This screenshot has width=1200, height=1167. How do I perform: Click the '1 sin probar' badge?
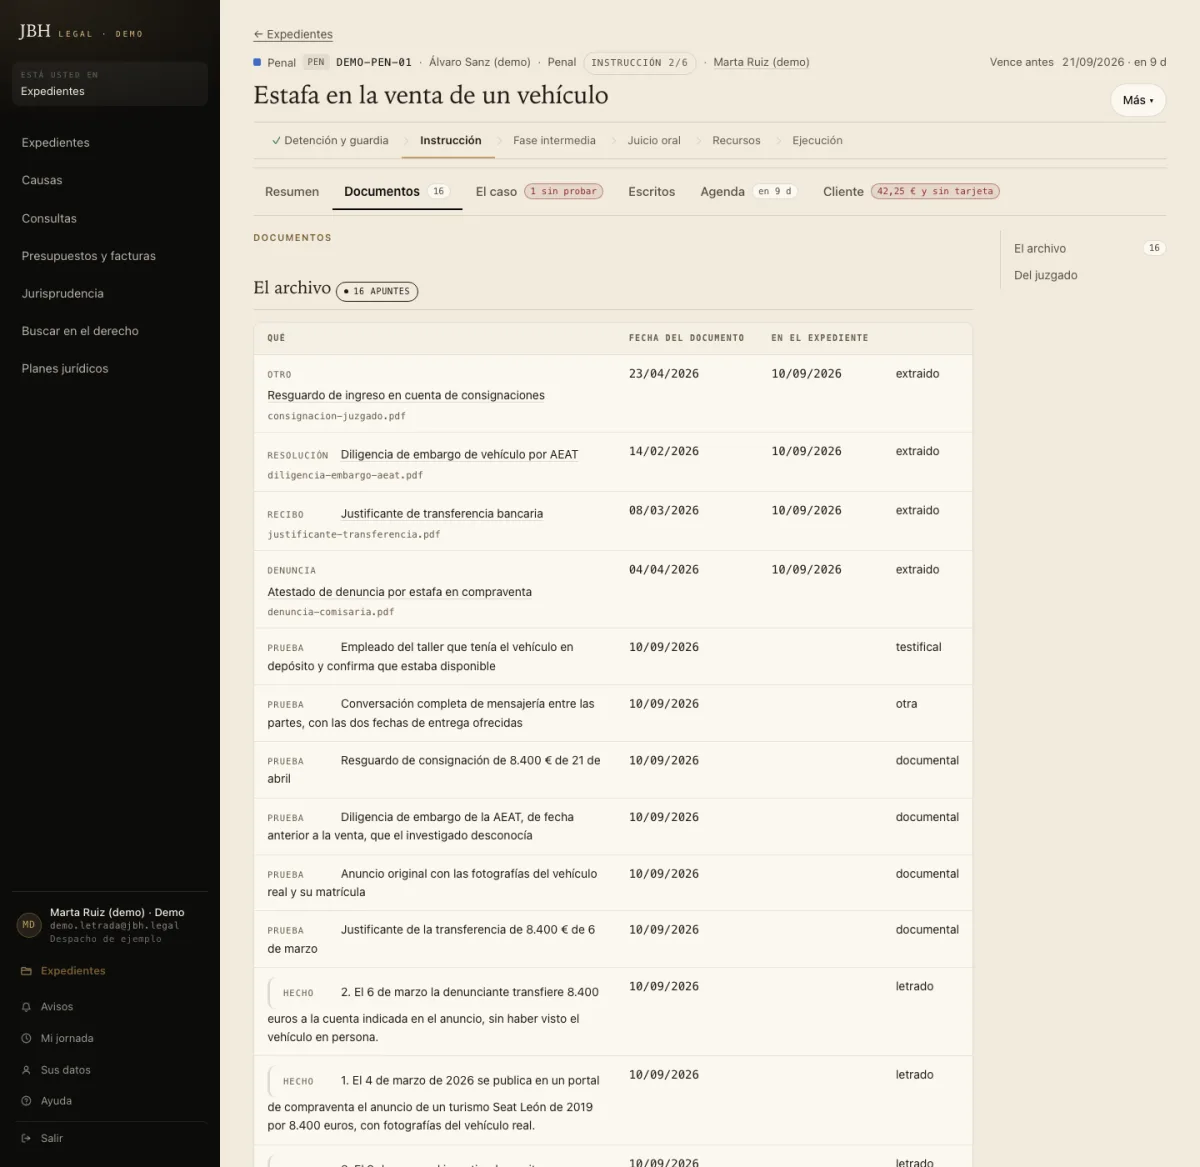coord(563,192)
